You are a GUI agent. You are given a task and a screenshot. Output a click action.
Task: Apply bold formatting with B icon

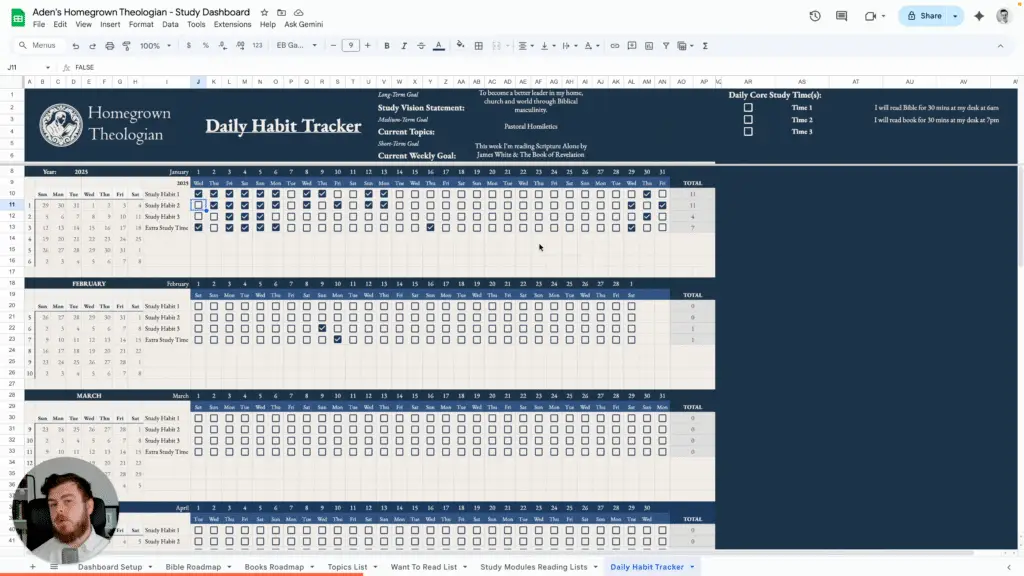pos(387,46)
